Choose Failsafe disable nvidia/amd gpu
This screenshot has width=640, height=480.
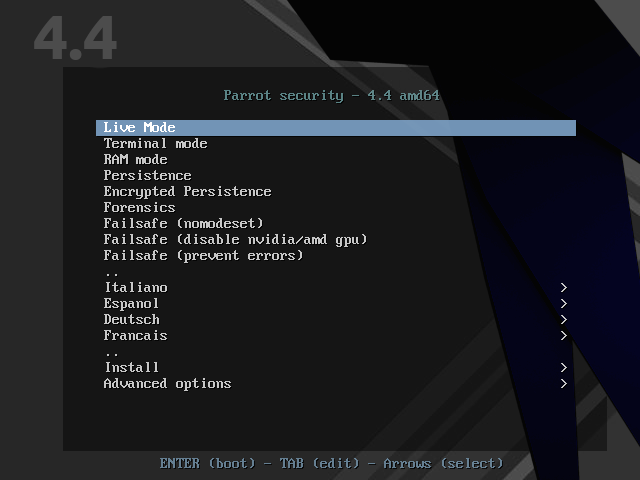[x=235, y=240]
